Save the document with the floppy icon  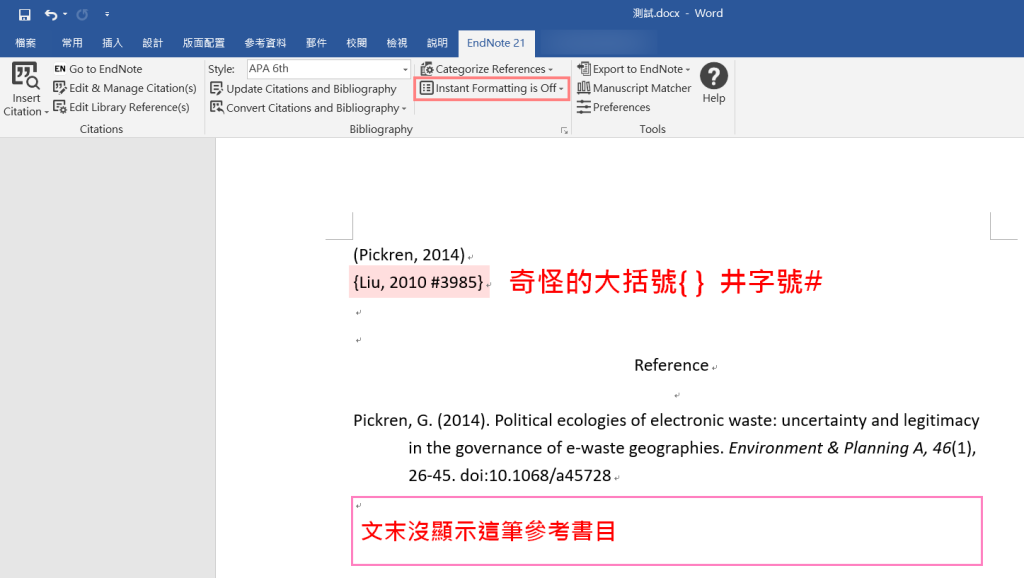point(25,14)
